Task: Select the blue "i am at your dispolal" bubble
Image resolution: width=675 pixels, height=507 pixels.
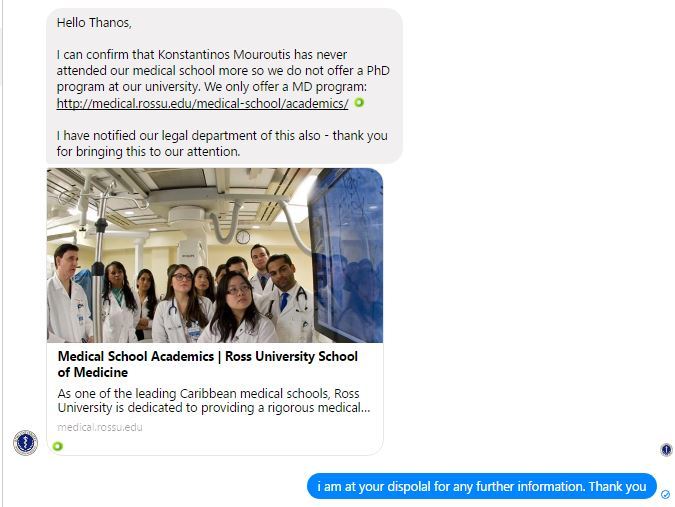Action: coord(482,486)
